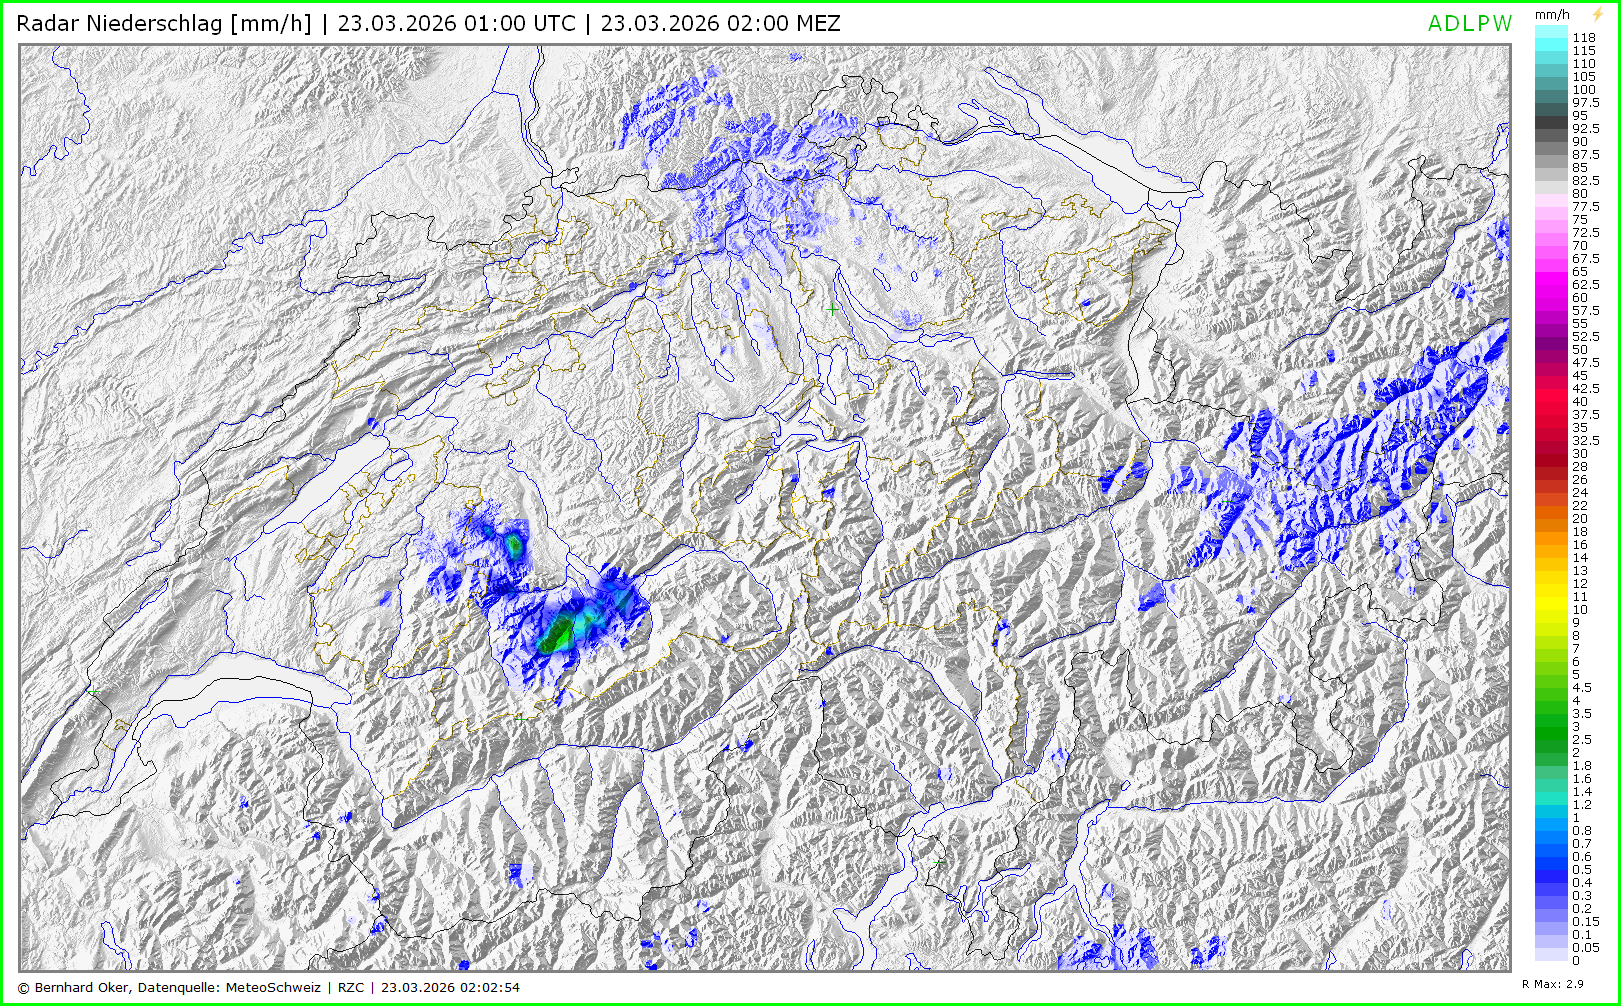Select the 3 mm/h green legend swatch

pyautogui.click(x=1551, y=727)
